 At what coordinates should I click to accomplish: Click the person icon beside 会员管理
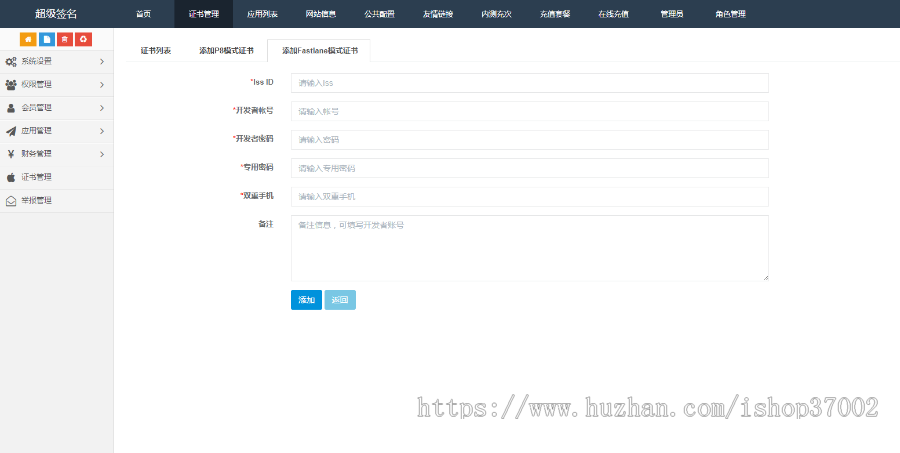pyautogui.click(x=11, y=108)
